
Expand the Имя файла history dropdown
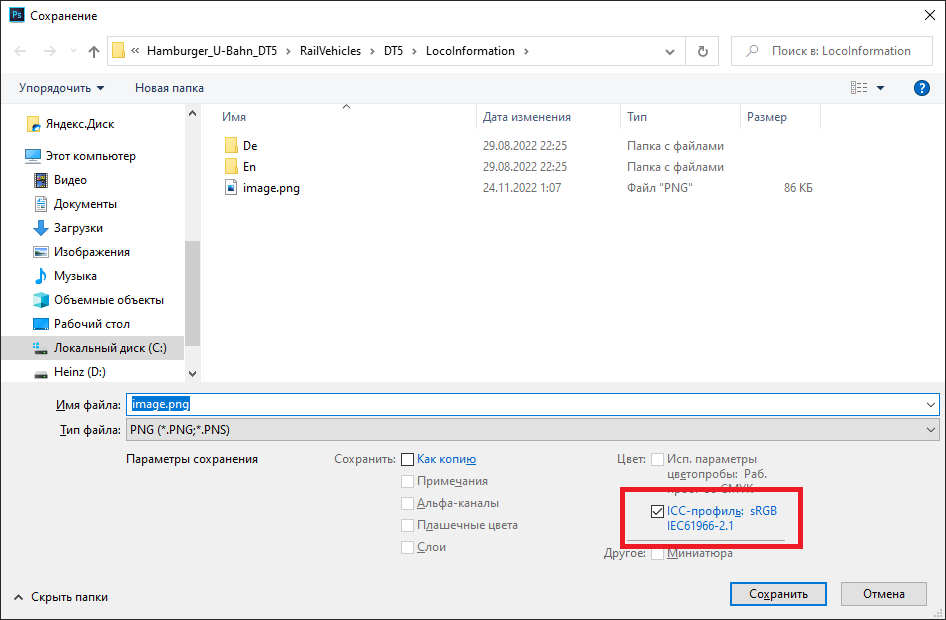click(930, 405)
